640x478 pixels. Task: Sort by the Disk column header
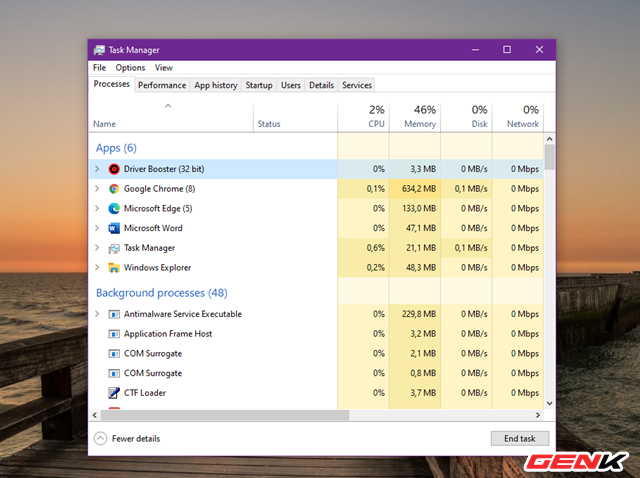click(467, 116)
